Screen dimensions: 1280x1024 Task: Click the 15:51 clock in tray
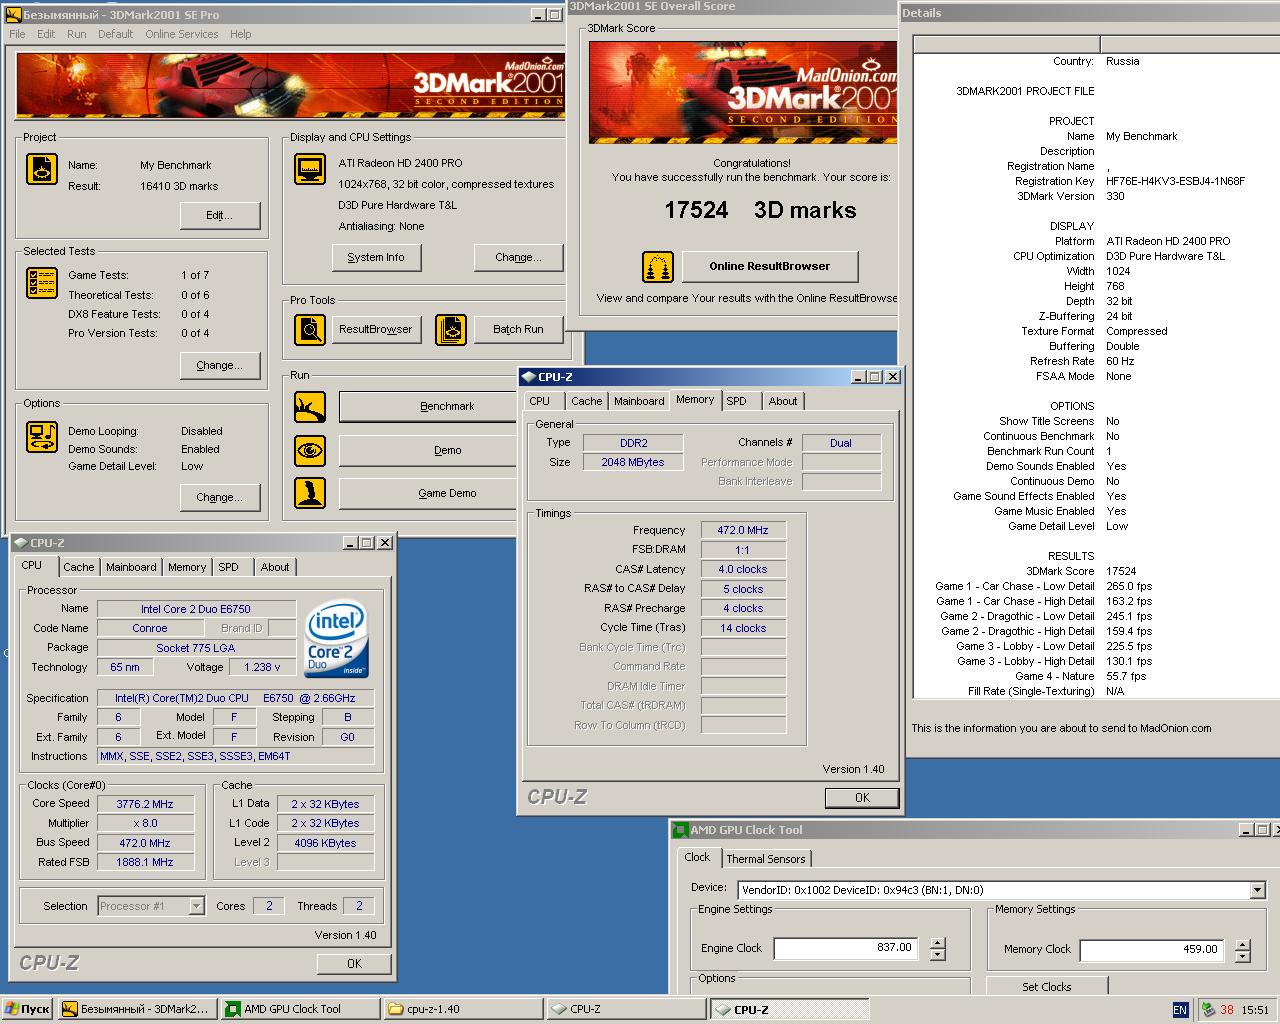tap(1255, 1010)
